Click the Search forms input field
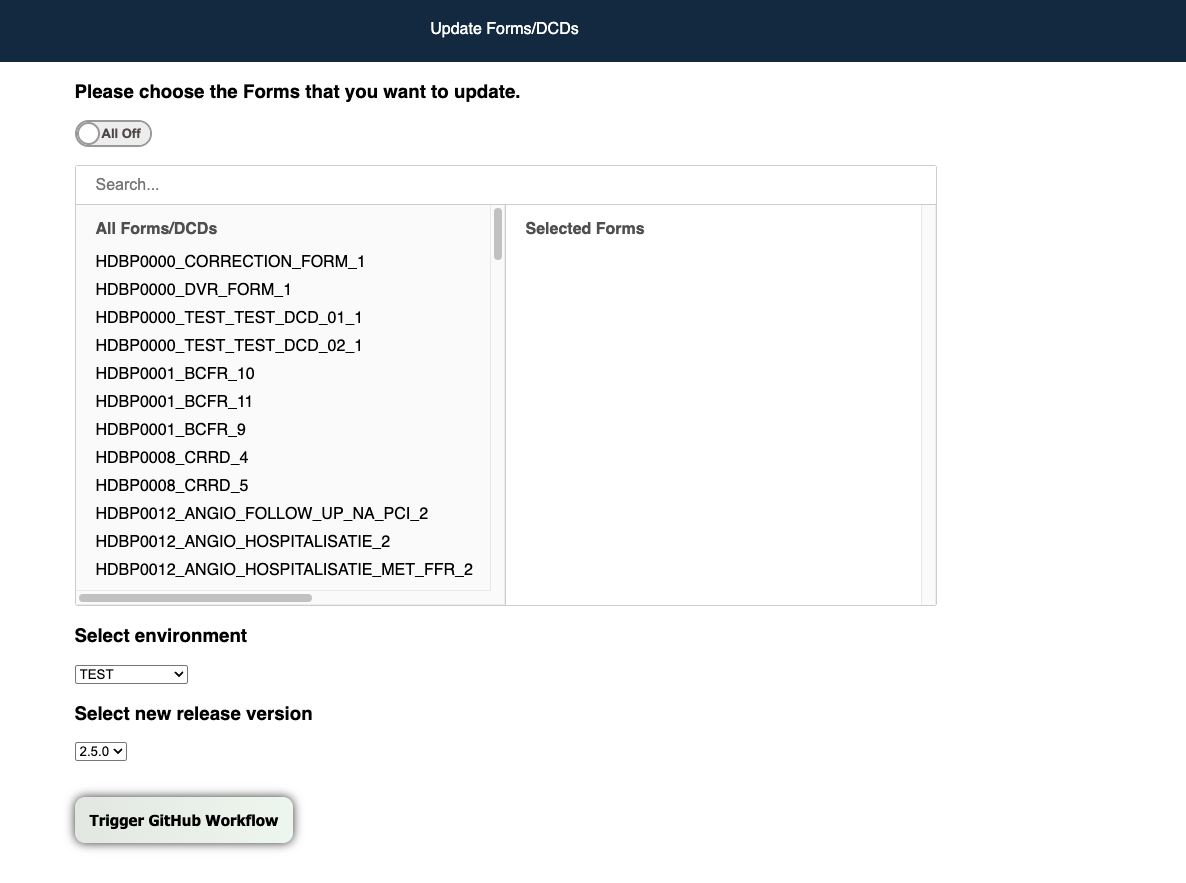This screenshot has width=1186, height=883. 505,185
